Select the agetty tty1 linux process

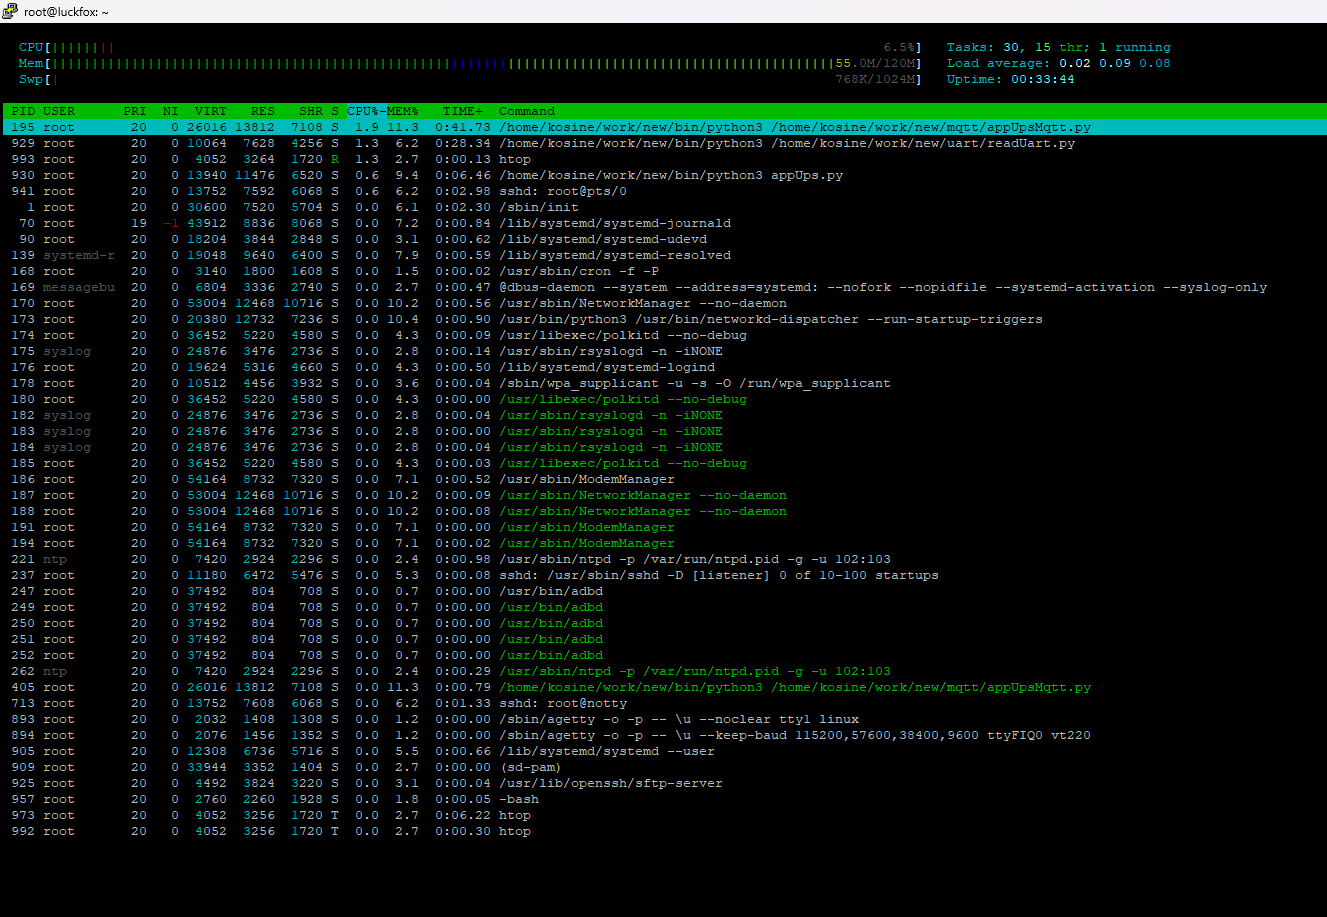click(663, 719)
